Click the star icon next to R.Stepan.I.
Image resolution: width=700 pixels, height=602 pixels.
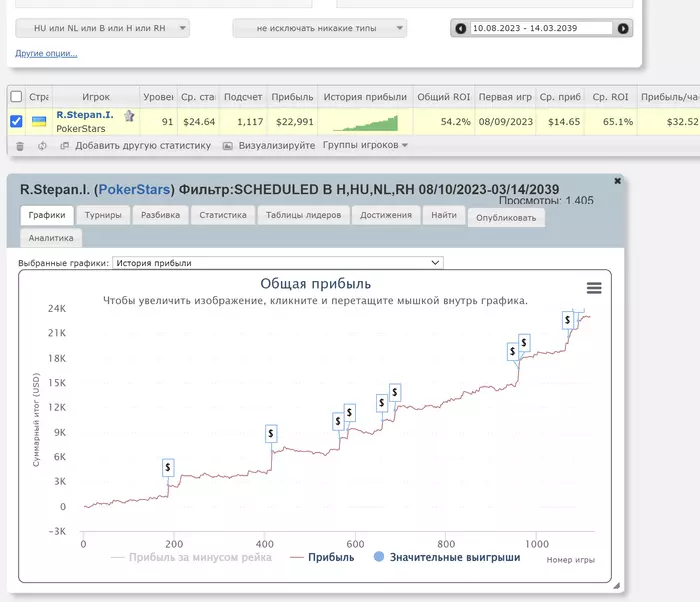click(129, 116)
